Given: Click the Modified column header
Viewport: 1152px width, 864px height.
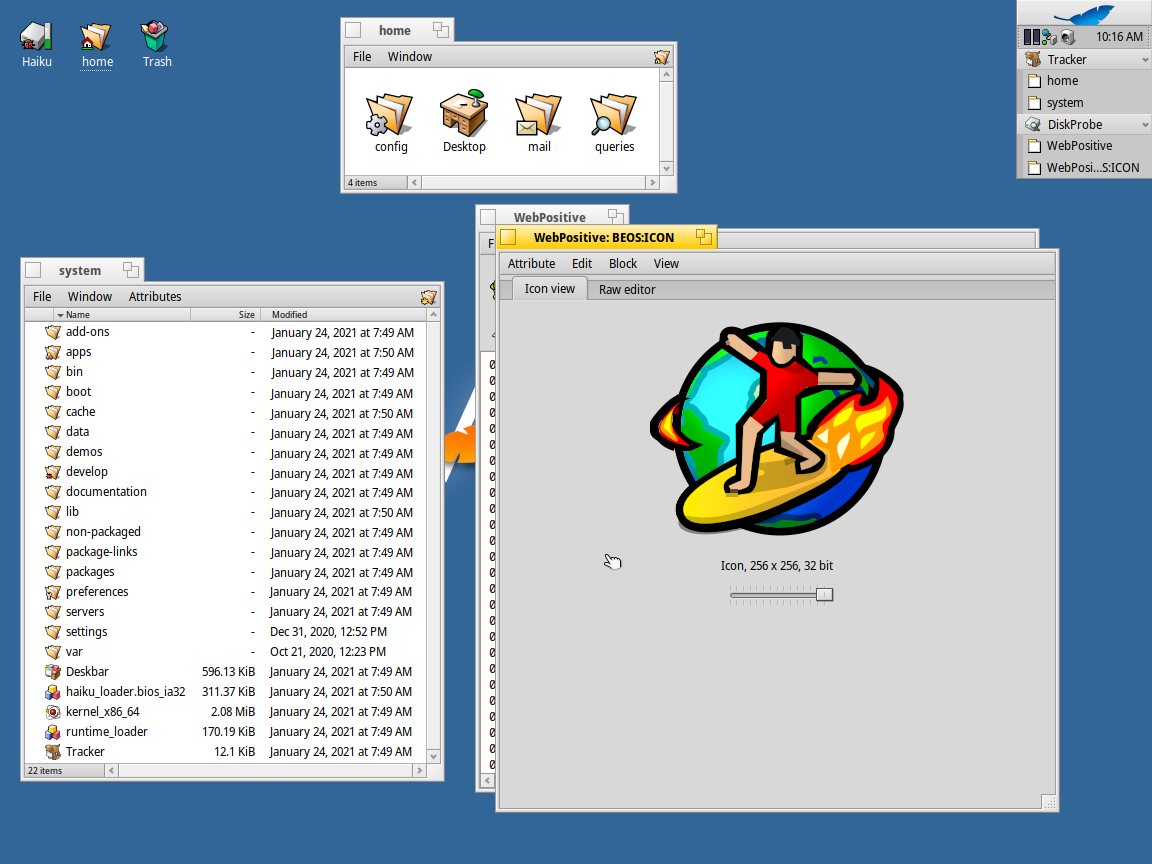Looking at the screenshot, I should [x=344, y=314].
